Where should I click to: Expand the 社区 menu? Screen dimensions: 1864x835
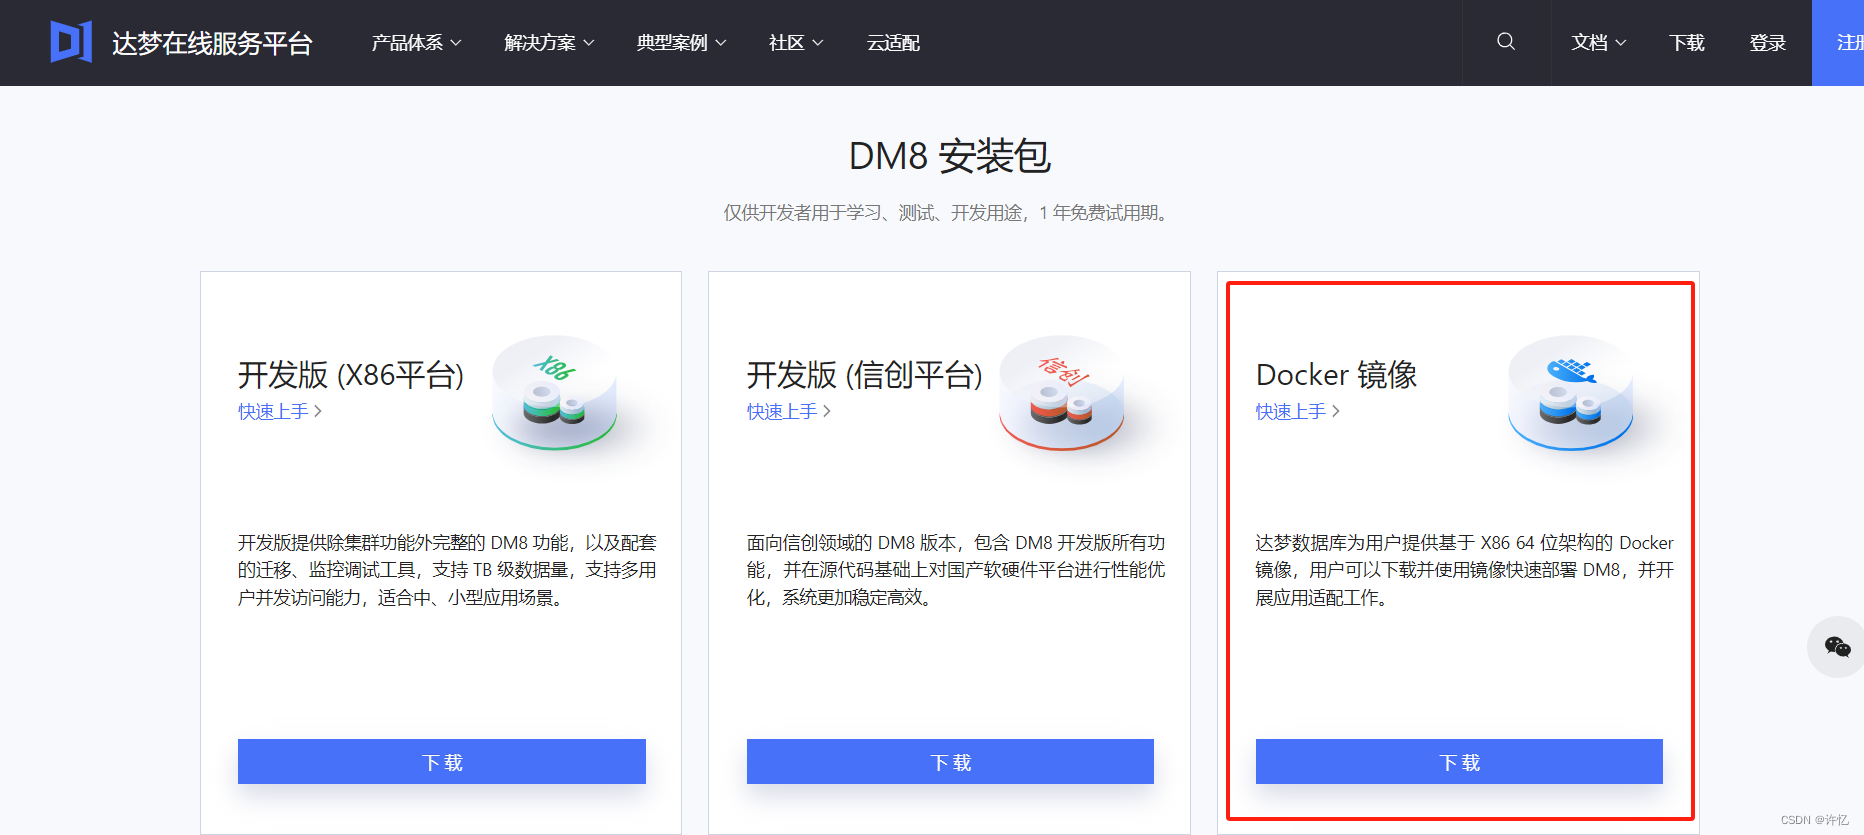tap(796, 43)
